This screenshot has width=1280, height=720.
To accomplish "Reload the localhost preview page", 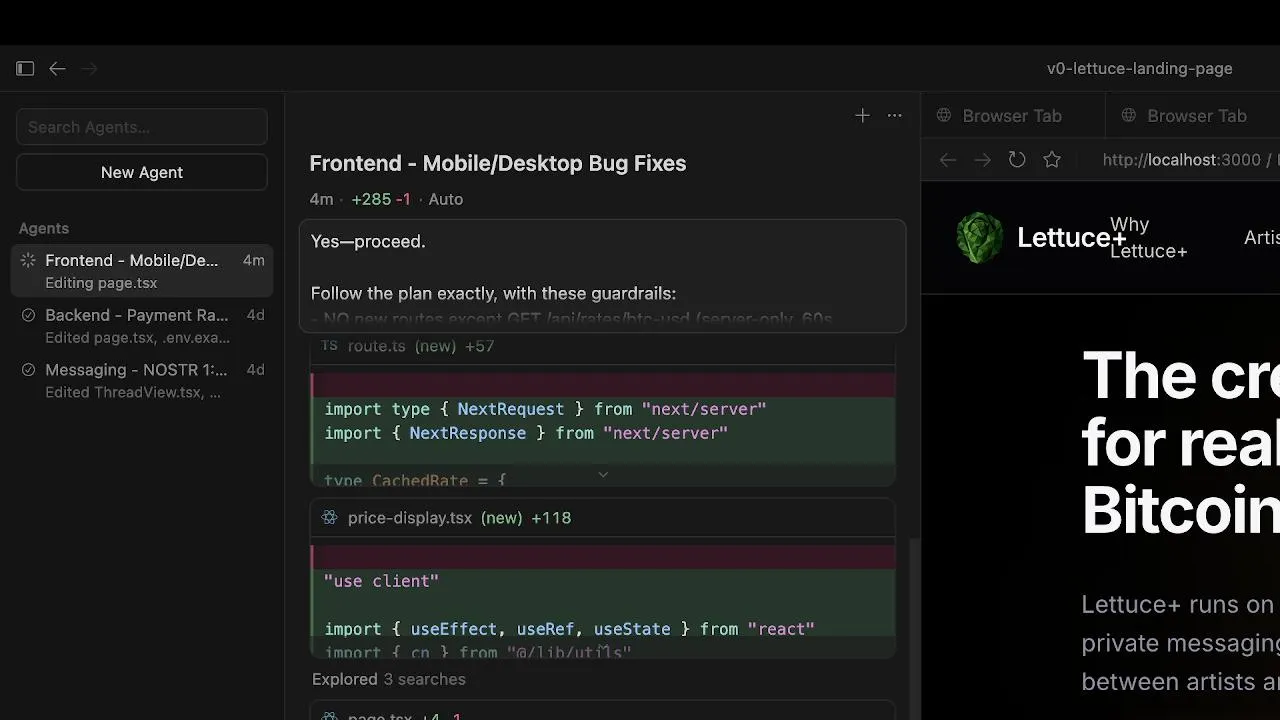I will coord(1017,160).
